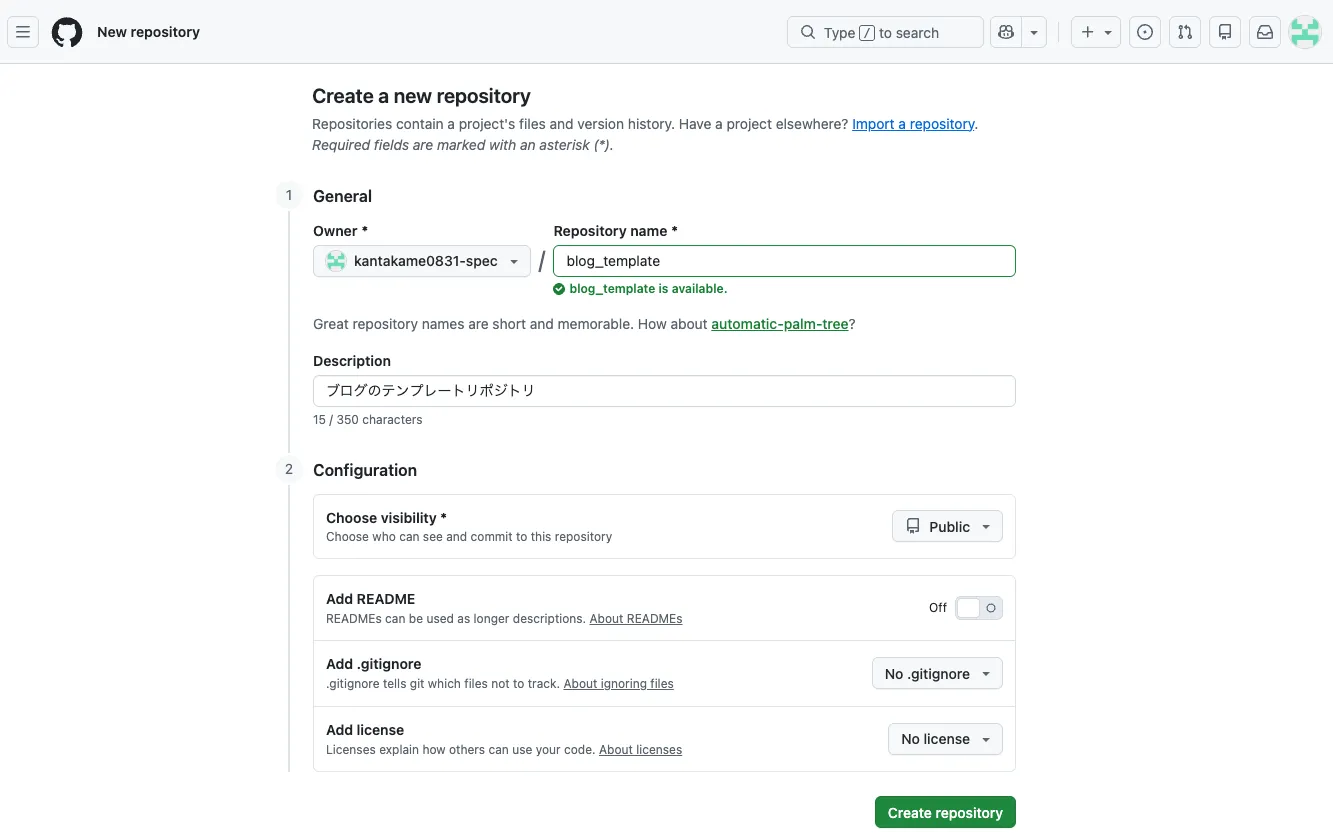Open the Copilot chat icon

[x=1006, y=32]
